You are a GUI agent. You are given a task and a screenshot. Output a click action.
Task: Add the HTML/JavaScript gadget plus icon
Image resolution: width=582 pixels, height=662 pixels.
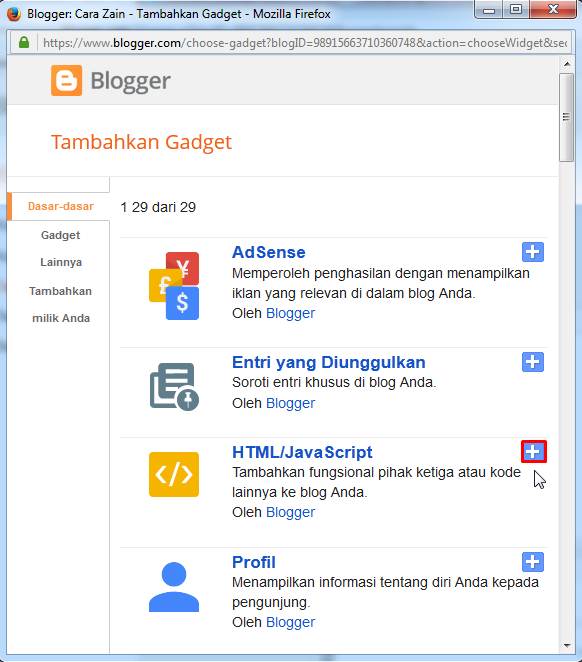pos(533,451)
